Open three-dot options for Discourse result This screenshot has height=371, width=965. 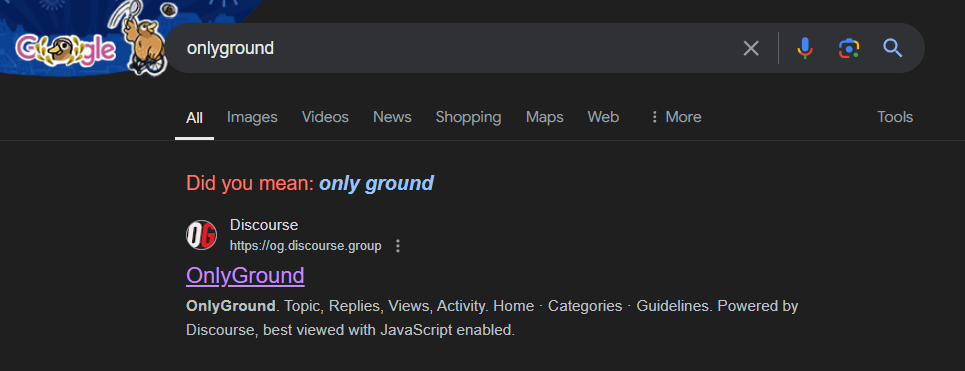[x=398, y=246]
